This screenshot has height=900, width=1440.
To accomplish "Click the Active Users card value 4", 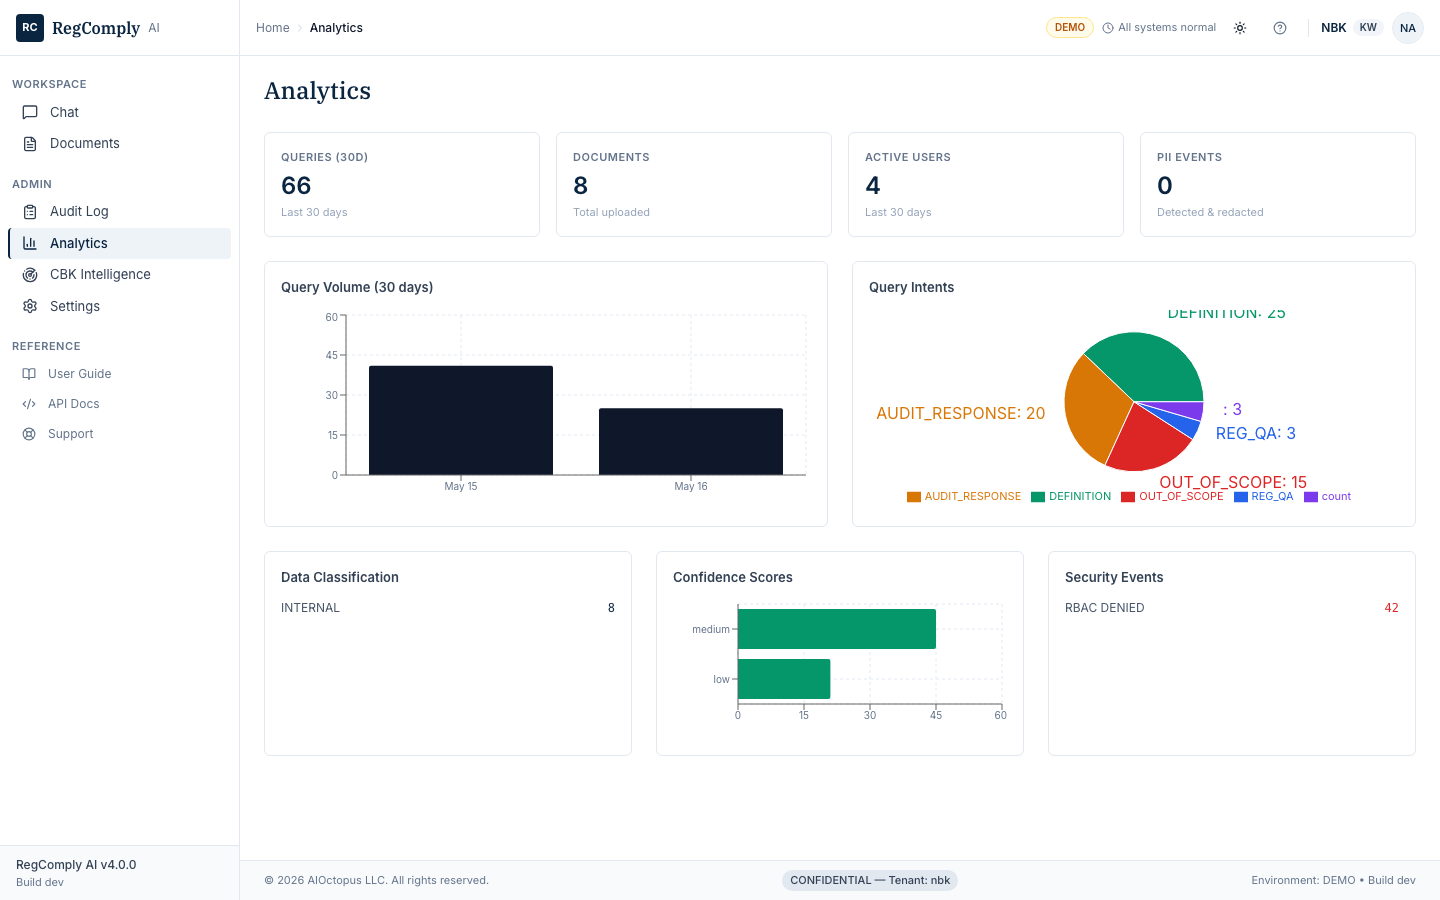I will [x=873, y=186].
